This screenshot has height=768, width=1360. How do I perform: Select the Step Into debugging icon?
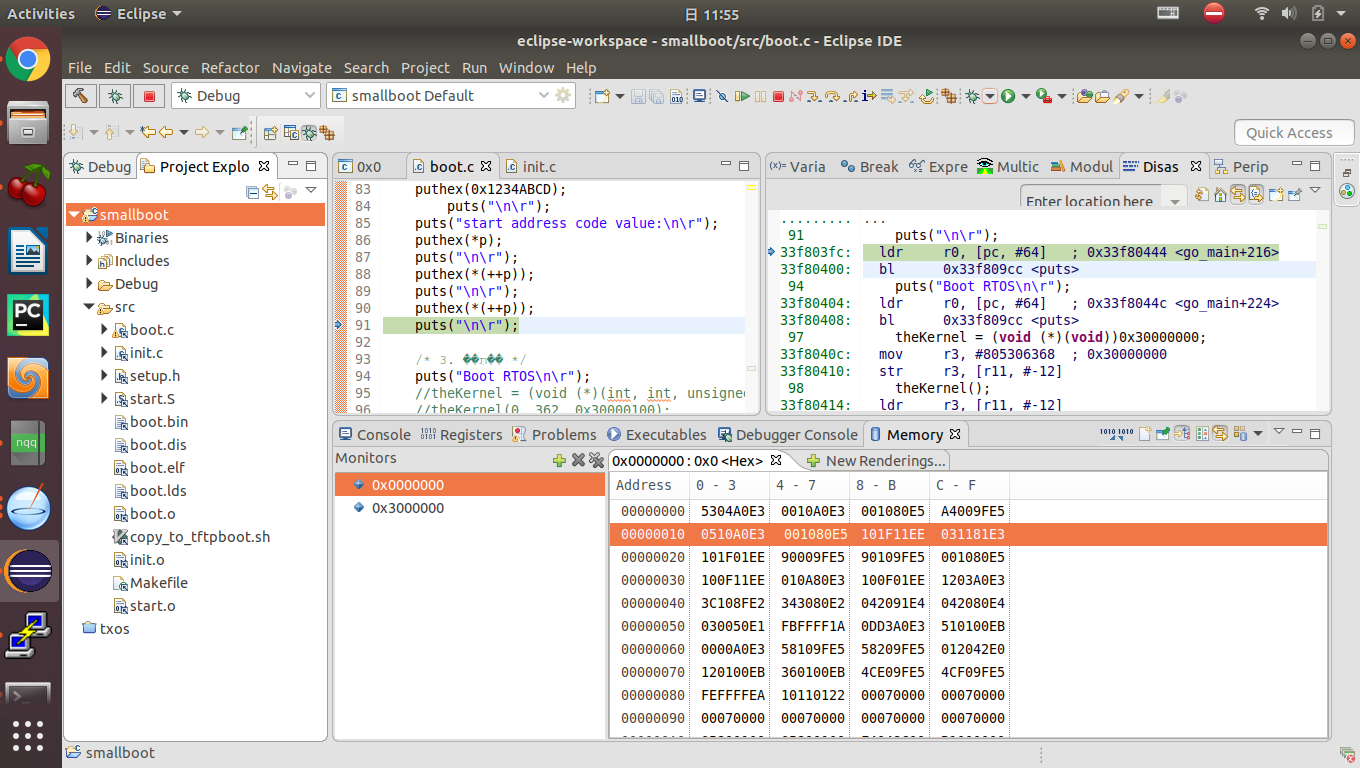click(x=813, y=96)
